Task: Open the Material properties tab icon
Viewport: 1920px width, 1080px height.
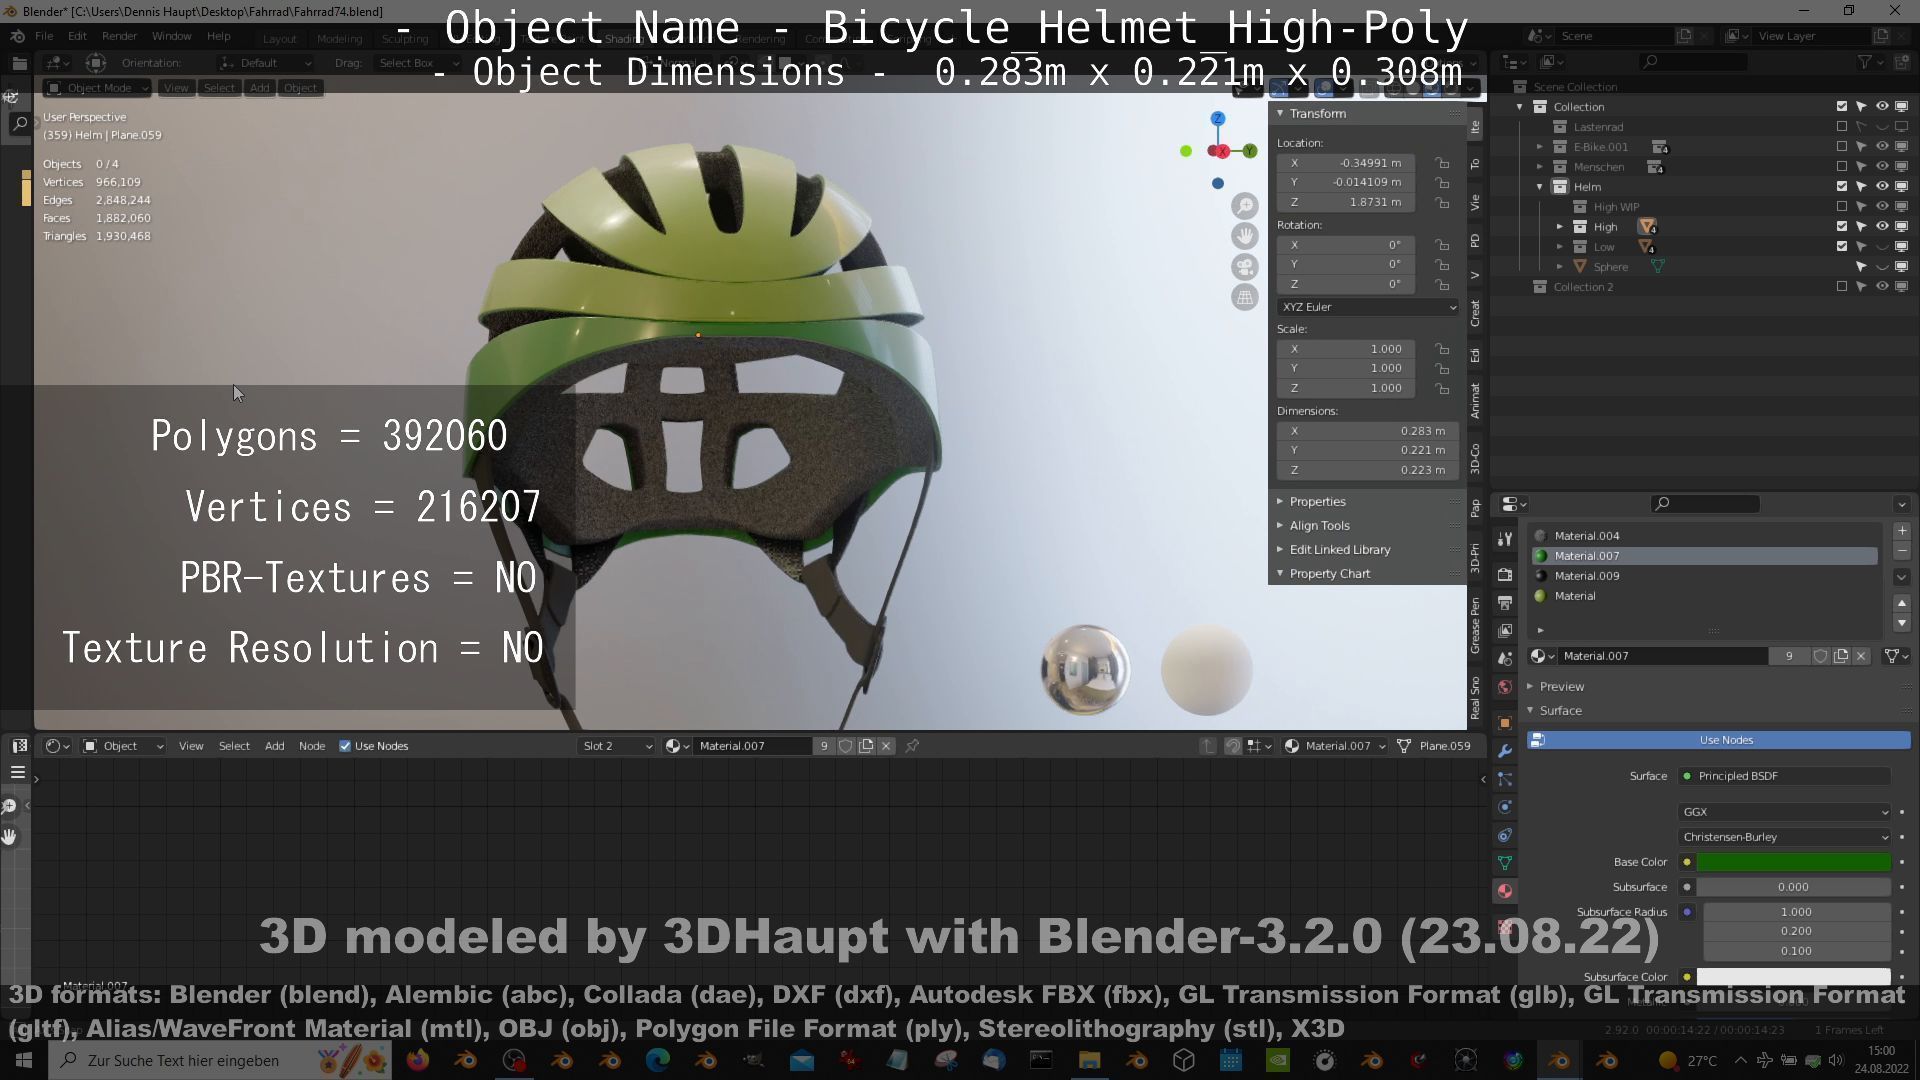Action: 1505,891
